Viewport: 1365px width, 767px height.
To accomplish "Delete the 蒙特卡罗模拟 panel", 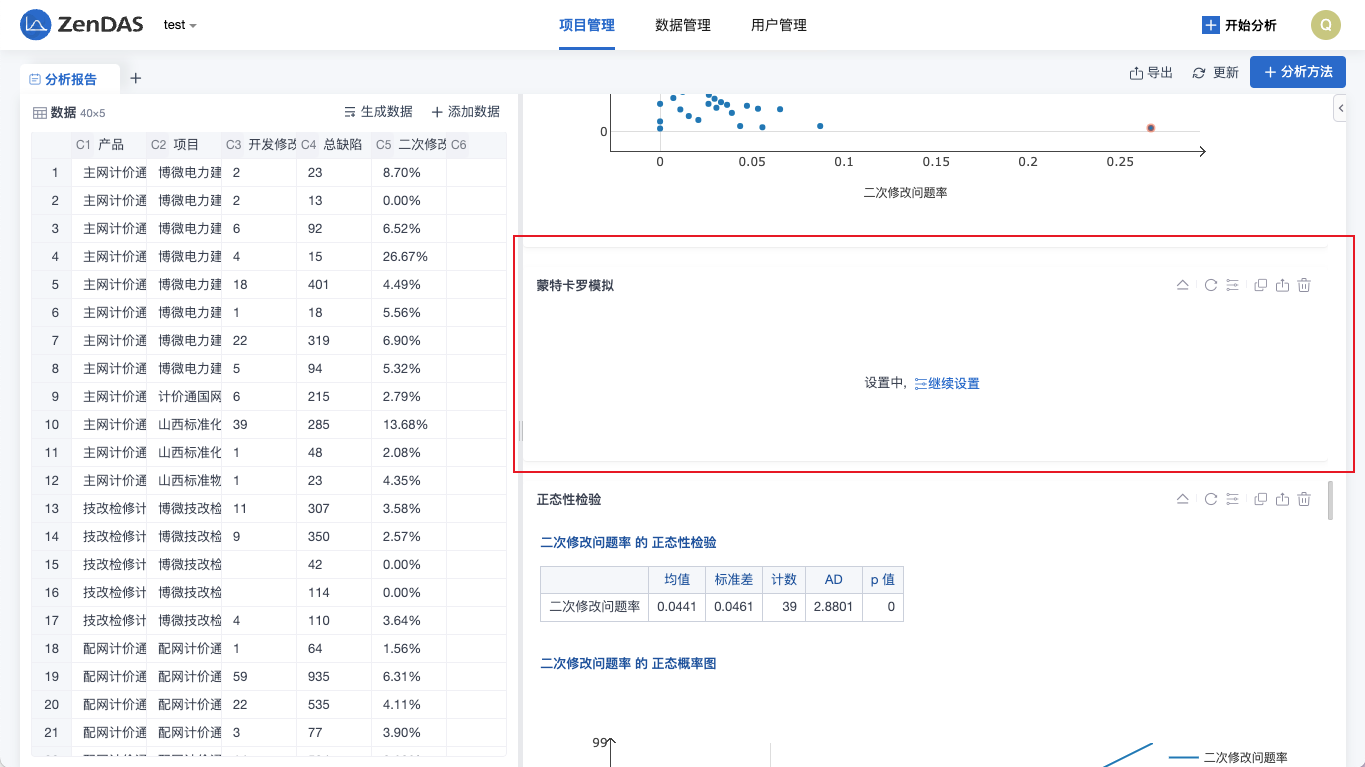I will tap(1304, 285).
